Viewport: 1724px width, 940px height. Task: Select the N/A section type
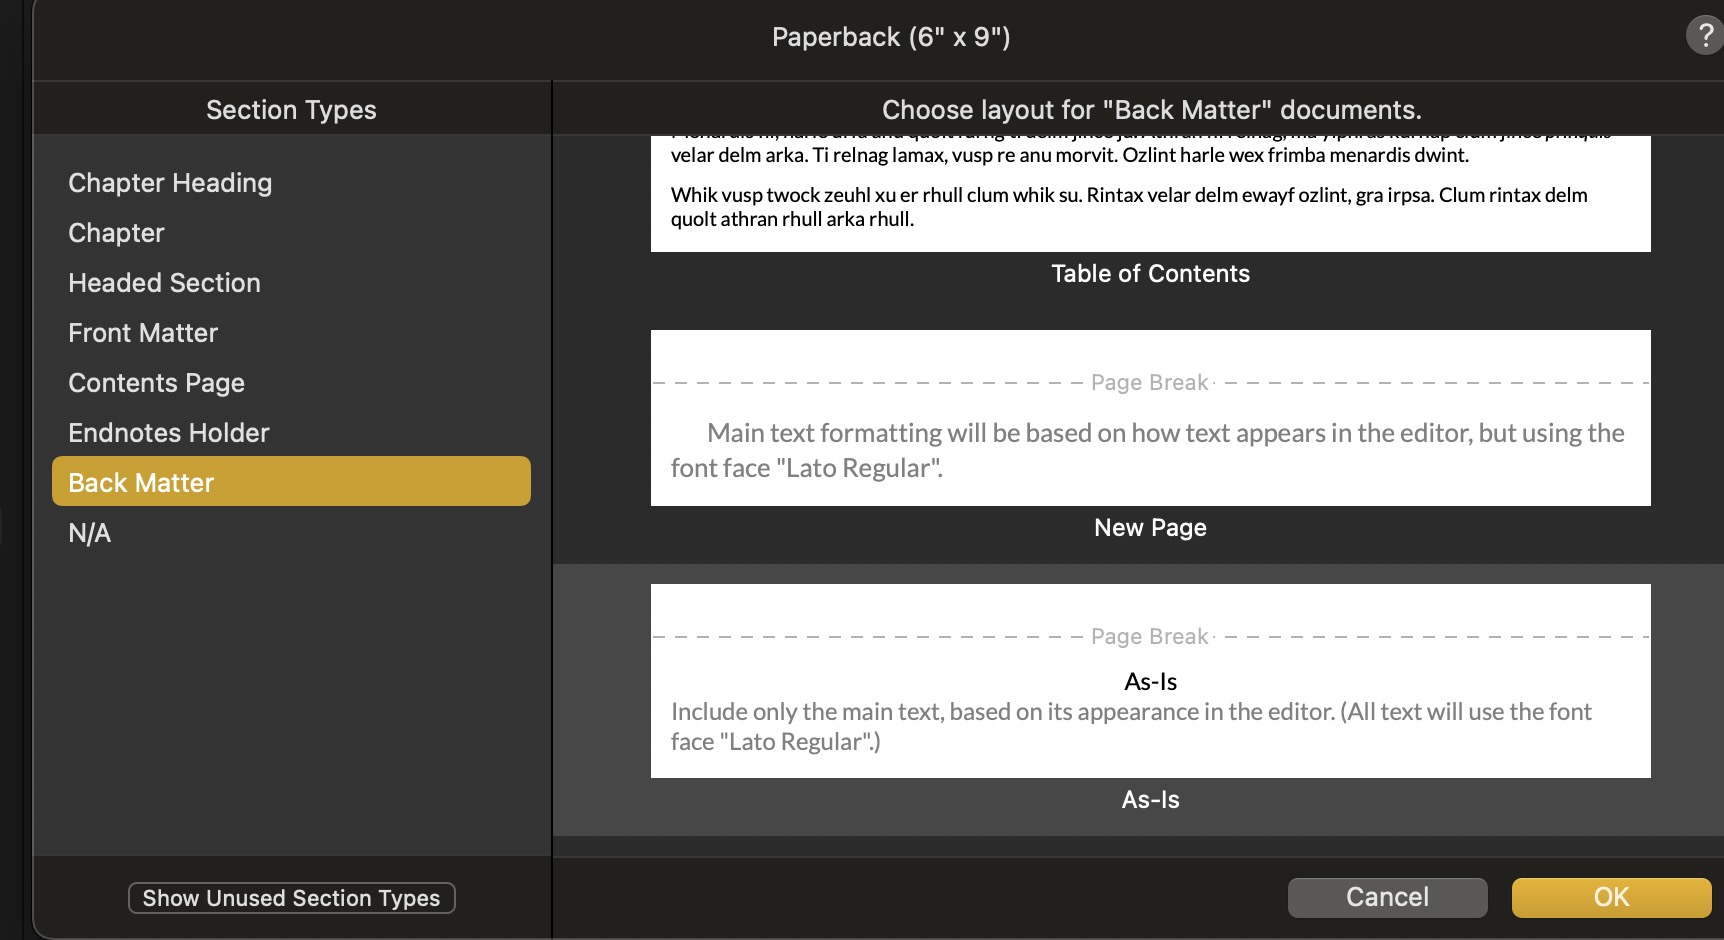[x=90, y=533]
